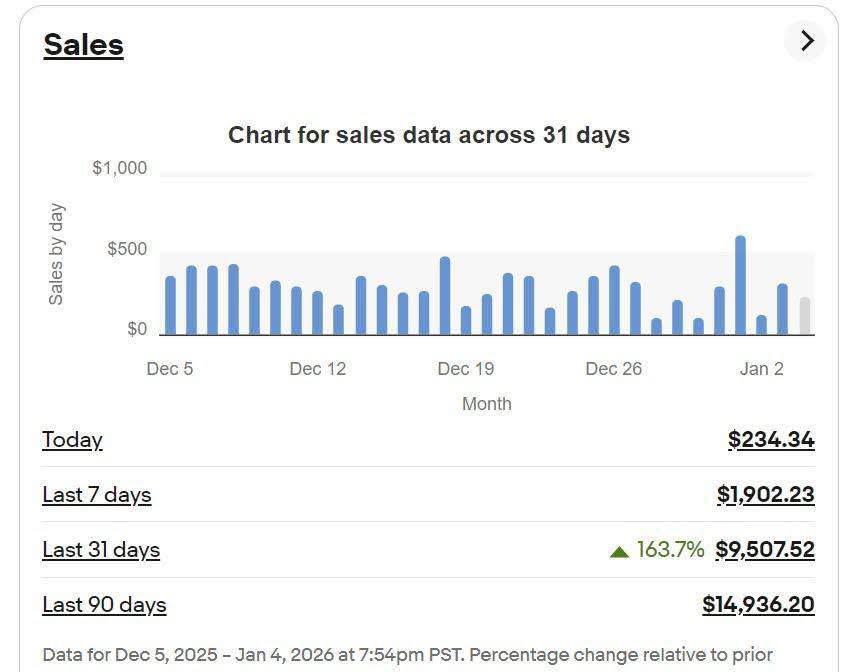
Task: Click the Dec 12 axis label
Action: point(318,368)
